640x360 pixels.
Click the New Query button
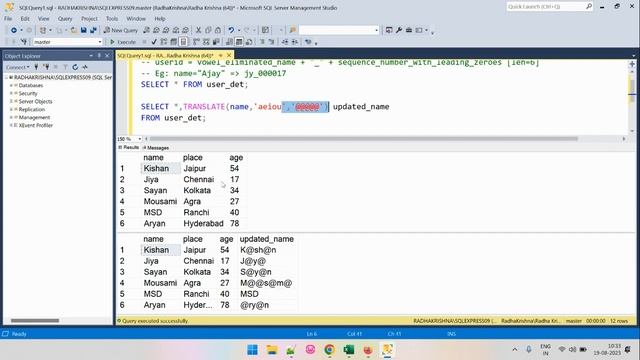pyautogui.click(x=121, y=30)
